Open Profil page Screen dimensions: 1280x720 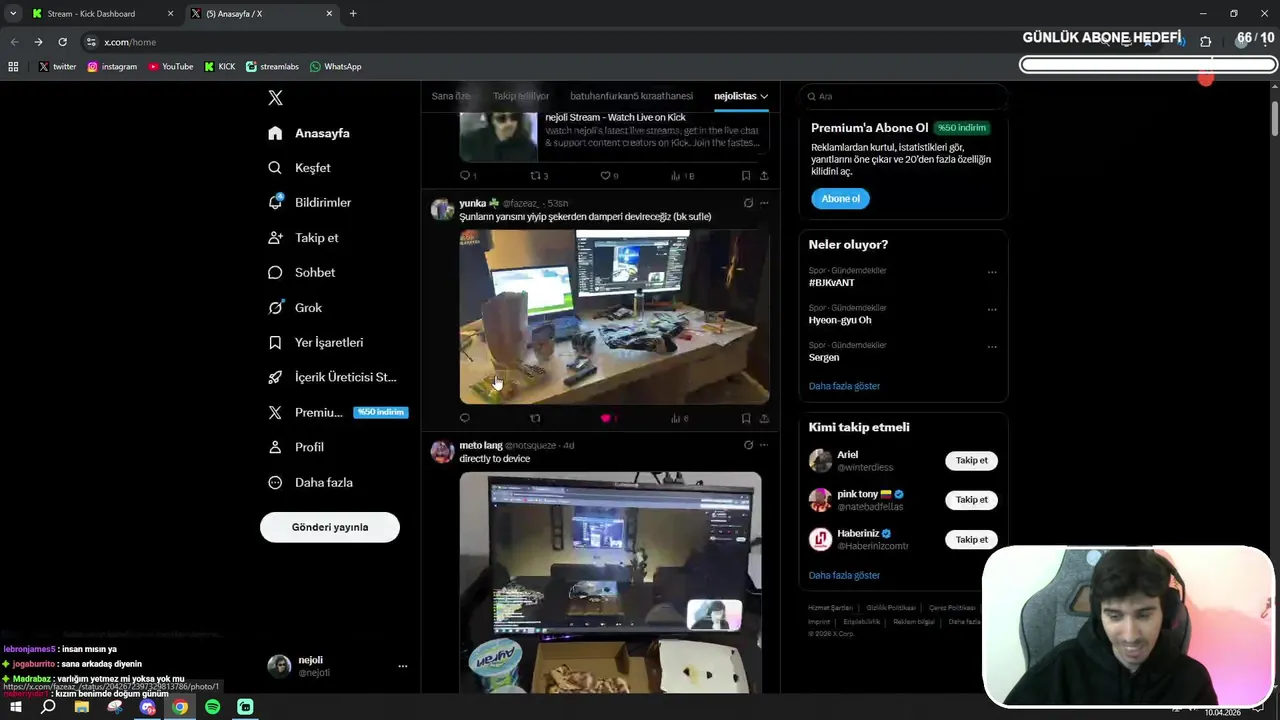296,447
